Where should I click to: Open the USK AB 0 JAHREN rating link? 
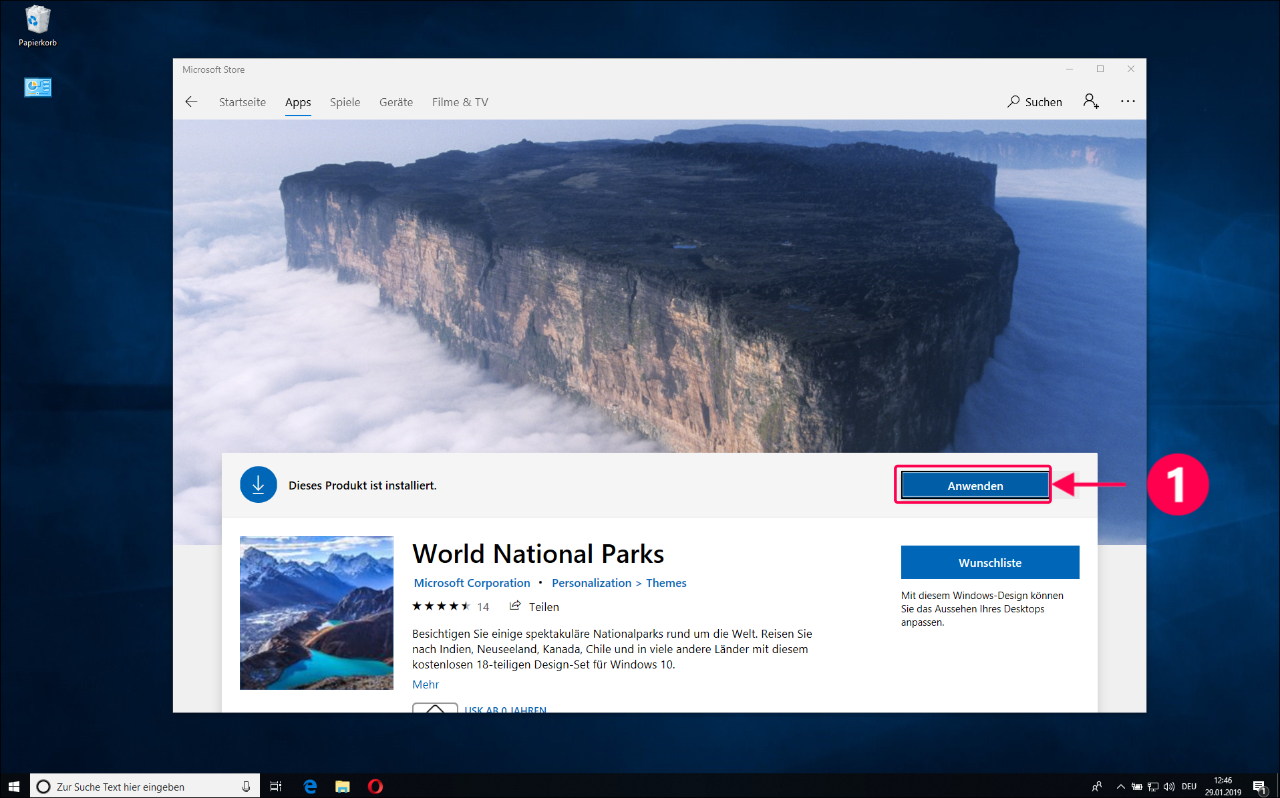pyautogui.click(x=505, y=709)
